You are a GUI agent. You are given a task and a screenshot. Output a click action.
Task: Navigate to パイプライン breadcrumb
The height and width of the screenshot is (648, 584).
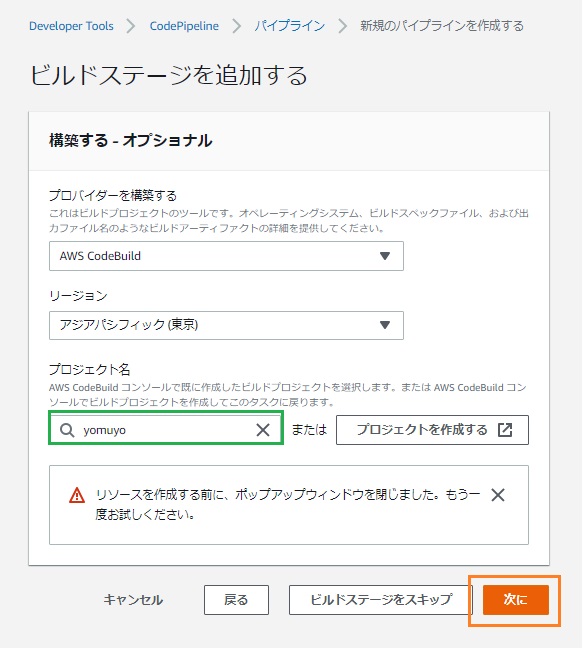tap(290, 26)
